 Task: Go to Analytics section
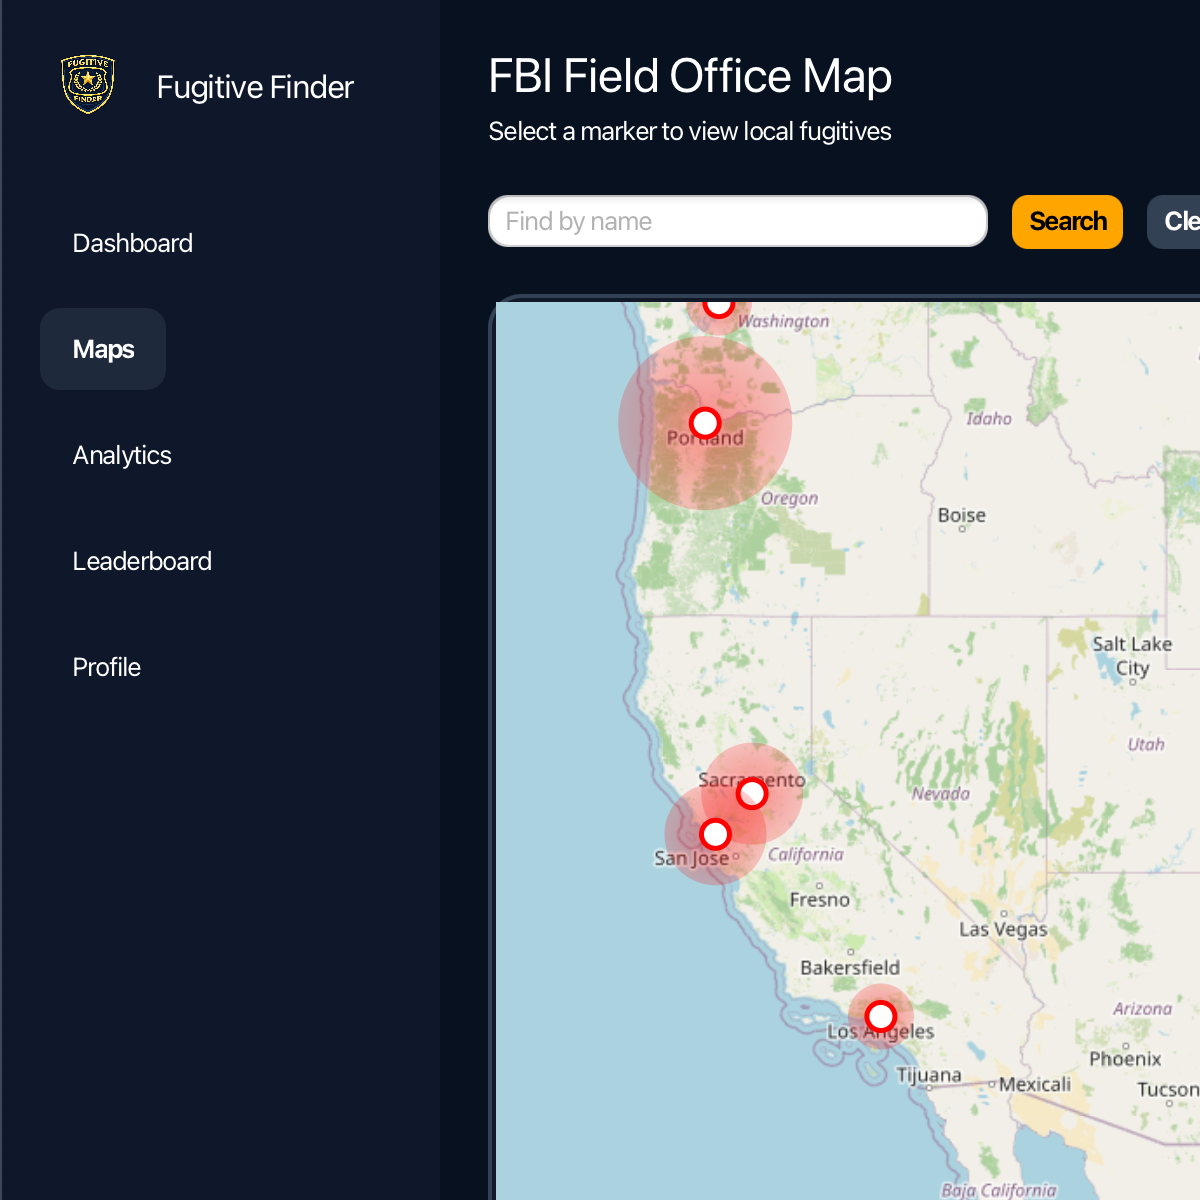[122, 455]
